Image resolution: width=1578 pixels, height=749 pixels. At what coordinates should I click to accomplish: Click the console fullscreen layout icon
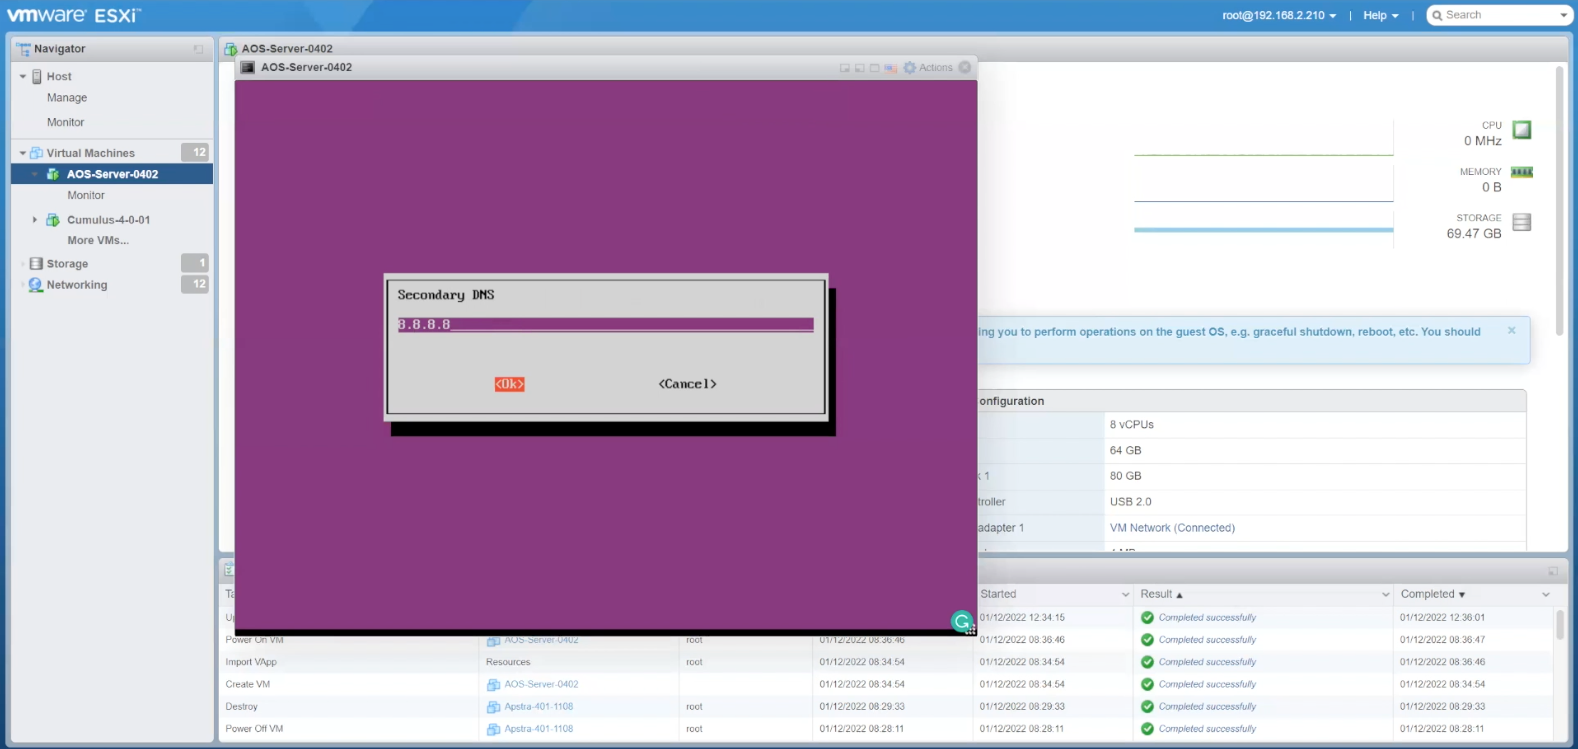click(875, 68)
